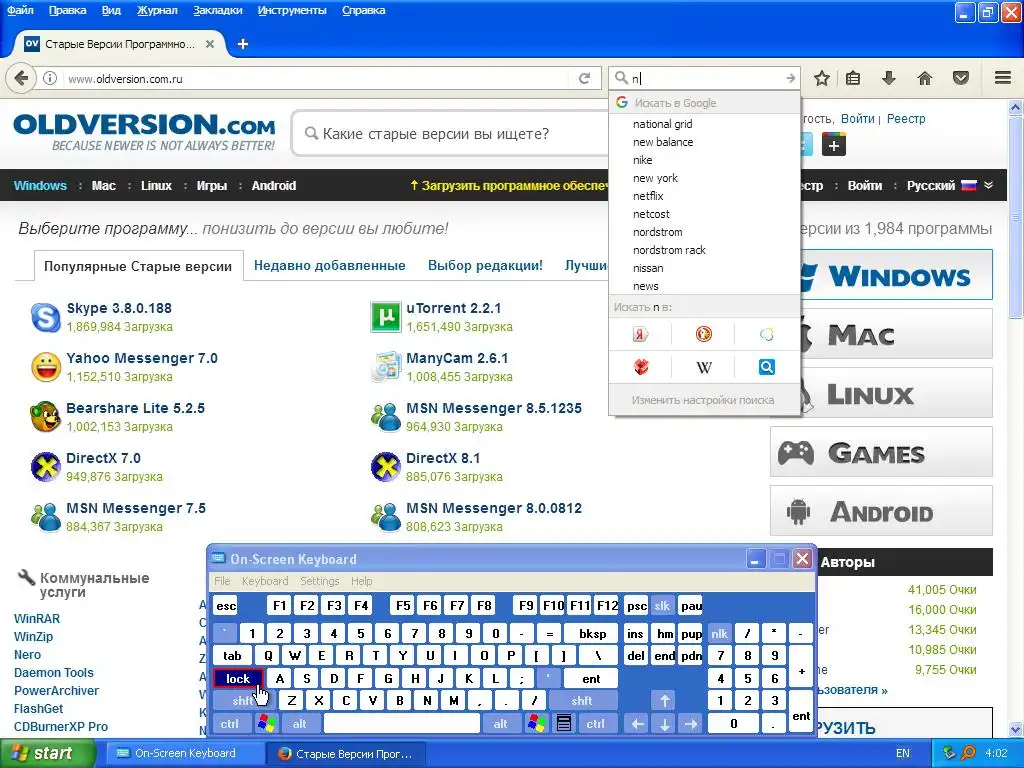Click the Home icon in toolbar
The width and height of the screenshot is (1024, 768).
tap(925, 78)
